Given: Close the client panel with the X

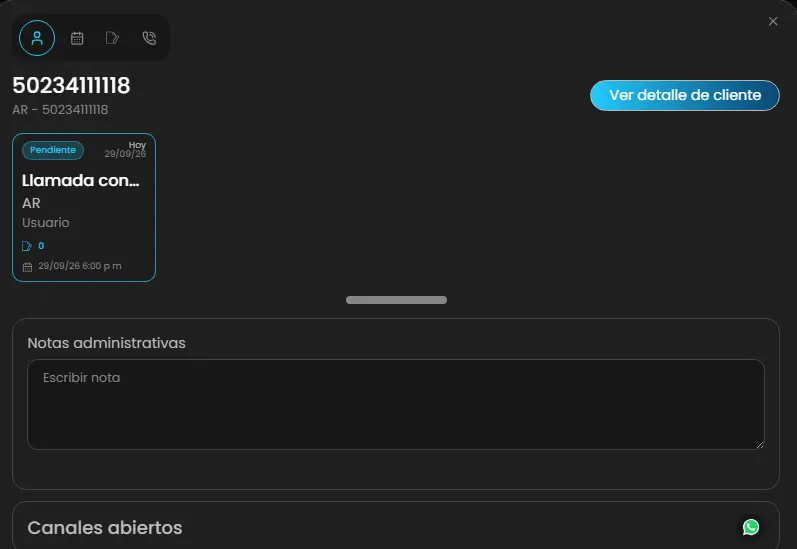Looking at the screenshot, I should pyautogui.click(x=773, y=21).
